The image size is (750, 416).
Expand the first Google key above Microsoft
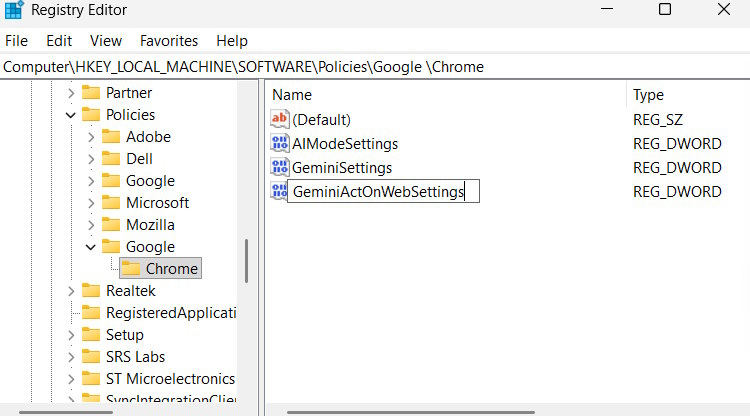[91, 181]
